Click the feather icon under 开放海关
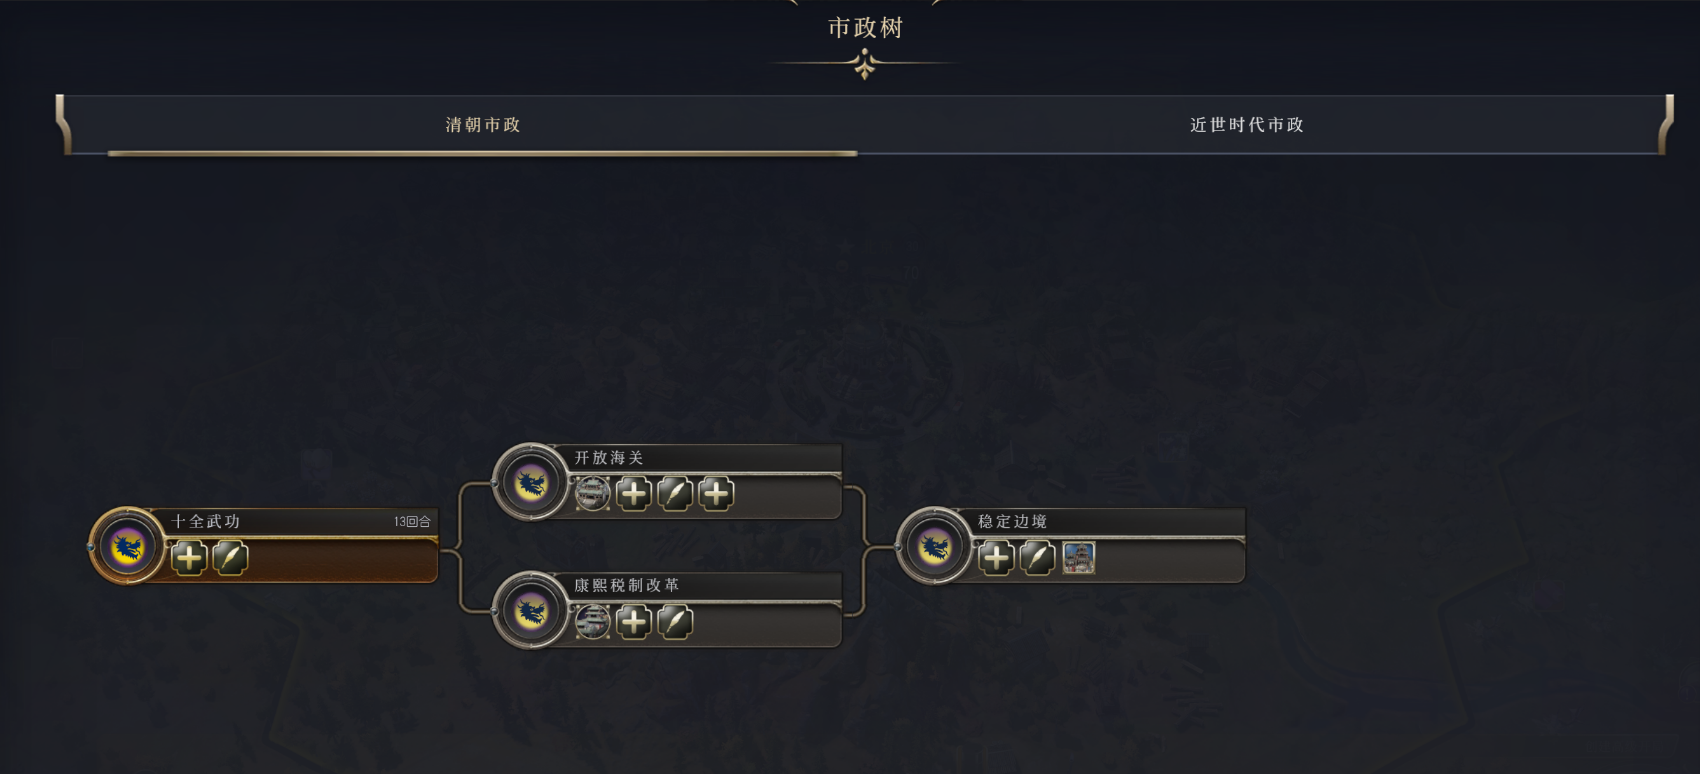 675,493
